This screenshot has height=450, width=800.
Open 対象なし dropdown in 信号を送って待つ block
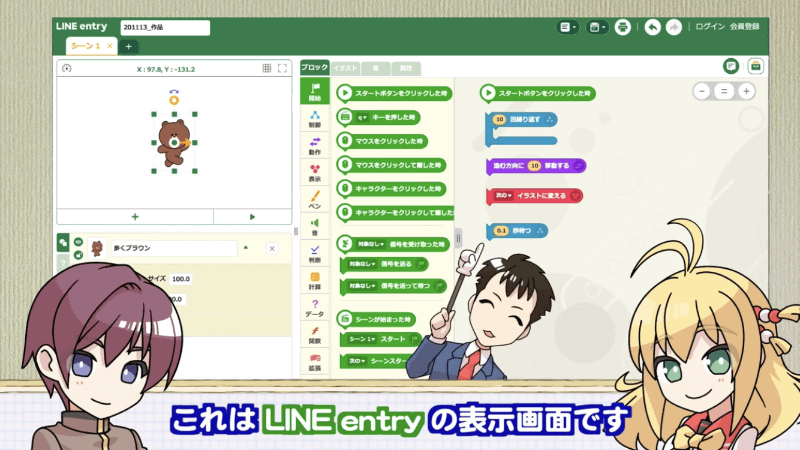click(x=362, y=286)
